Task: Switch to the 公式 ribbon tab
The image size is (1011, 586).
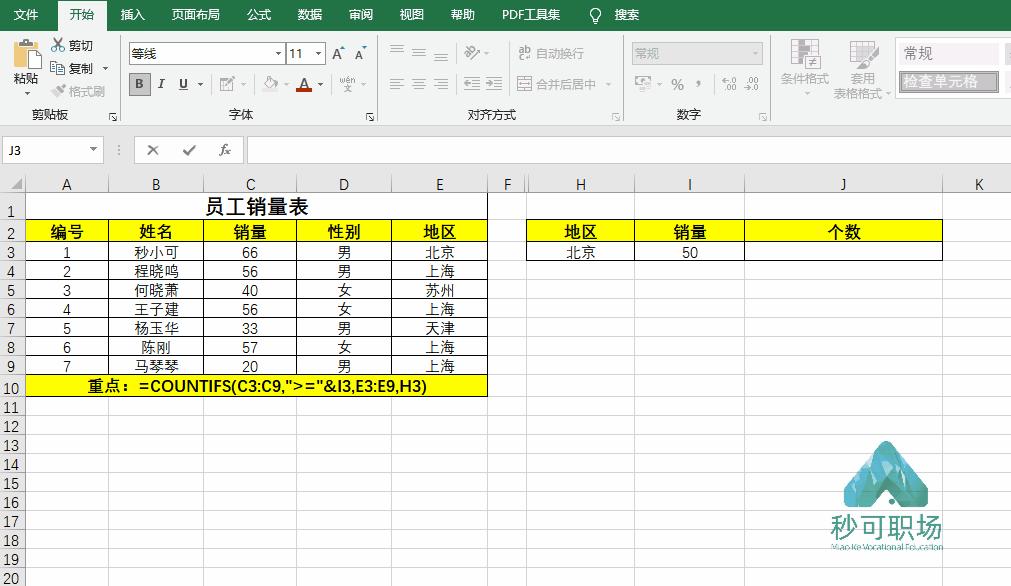Action: pyautogui.click(x=258, y=14)
